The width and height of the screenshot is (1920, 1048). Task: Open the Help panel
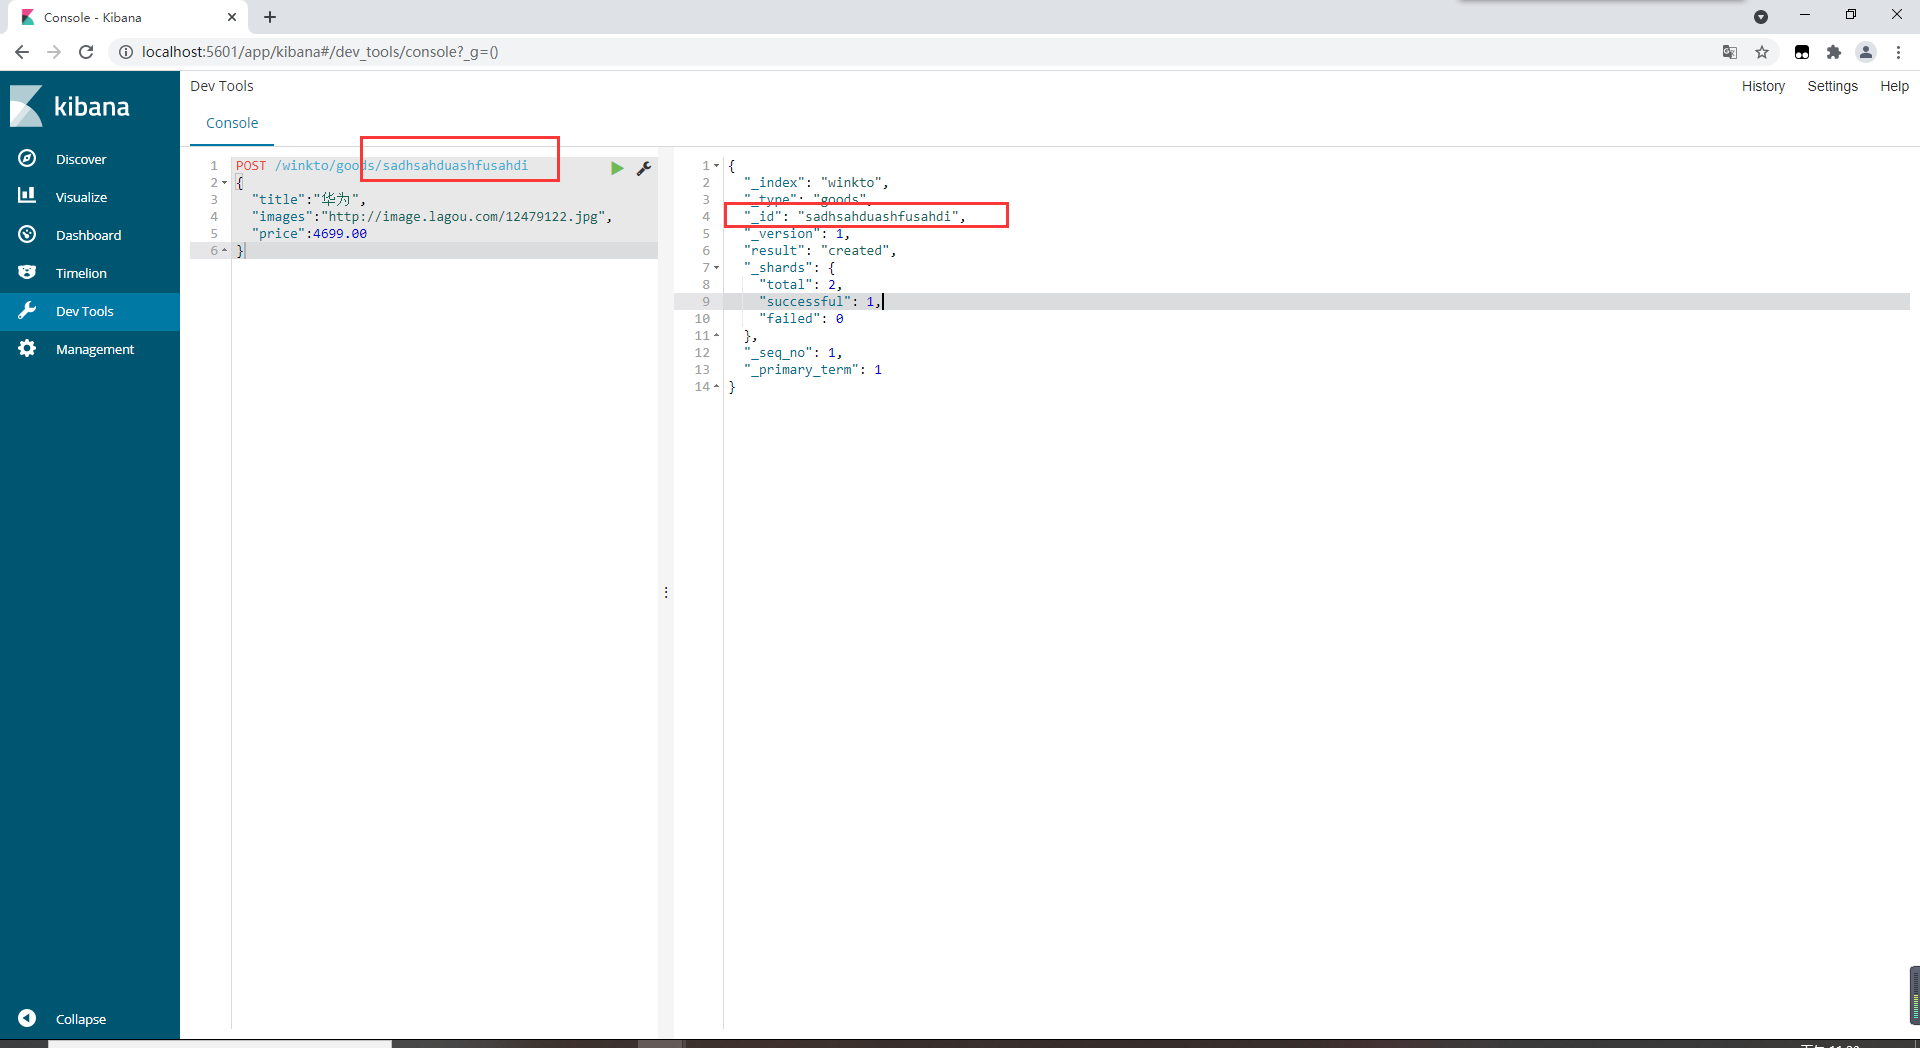click(x=1894, y=86)
